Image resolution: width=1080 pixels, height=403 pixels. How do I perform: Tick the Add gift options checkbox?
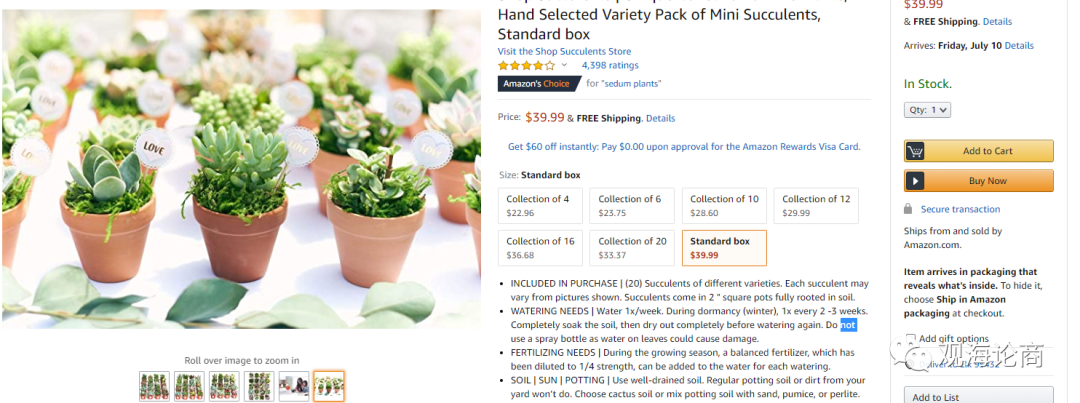[x=911, y=339]
